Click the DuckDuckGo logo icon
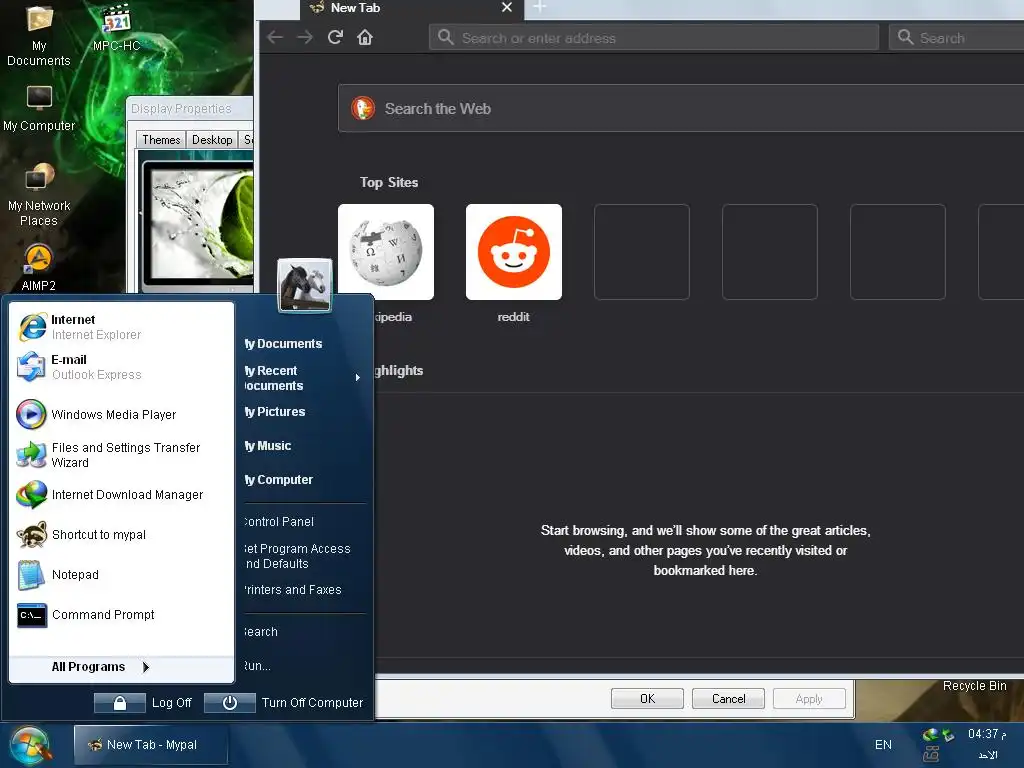Viewport: 1024px width, 768px height. (362, 108)
